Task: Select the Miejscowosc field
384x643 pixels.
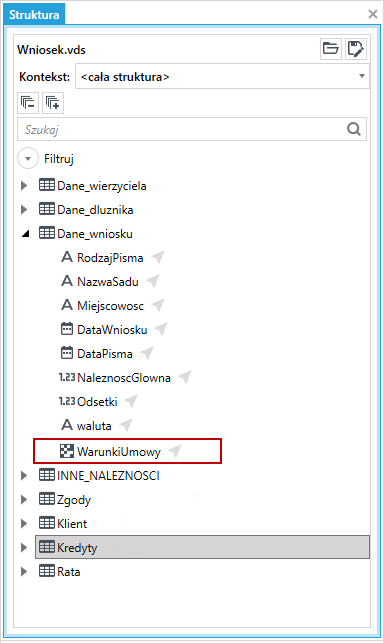Action: click(x=110, y=306)
